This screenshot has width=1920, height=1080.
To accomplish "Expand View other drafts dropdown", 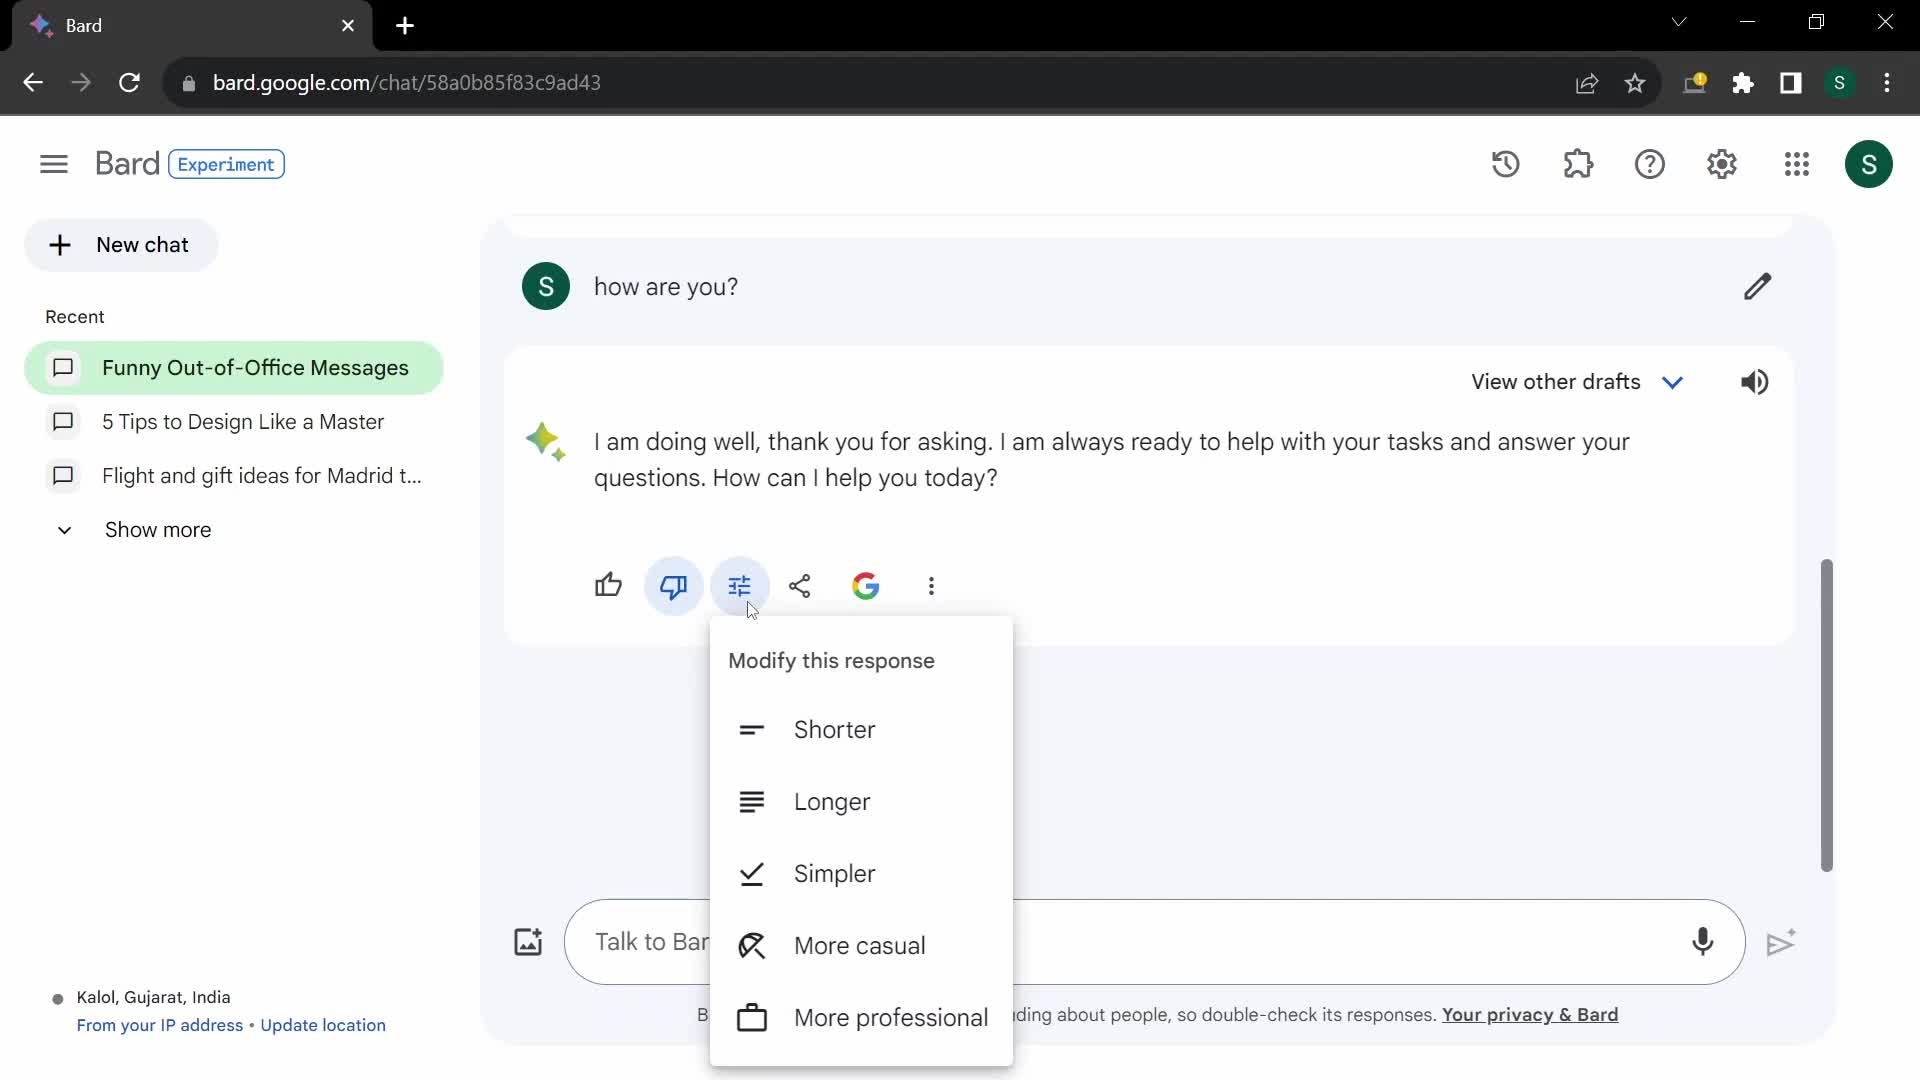I will 1677,382.
